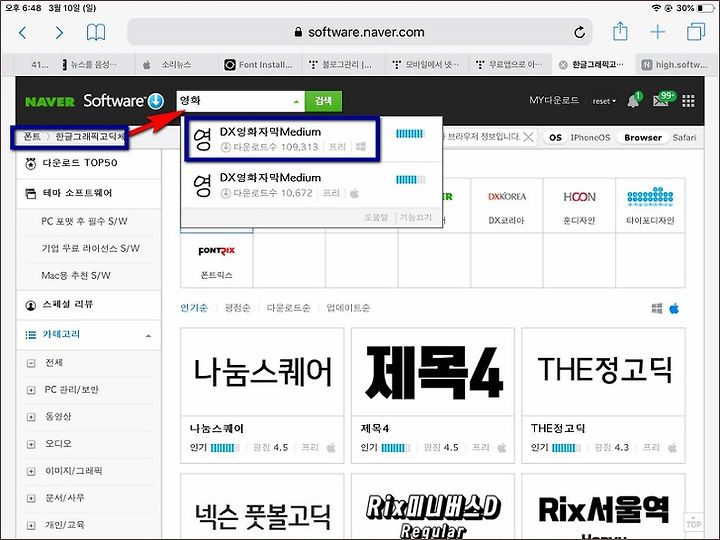Open the Naver services grid icon
The height and width of the screenshot is (540, 720).
688,101
